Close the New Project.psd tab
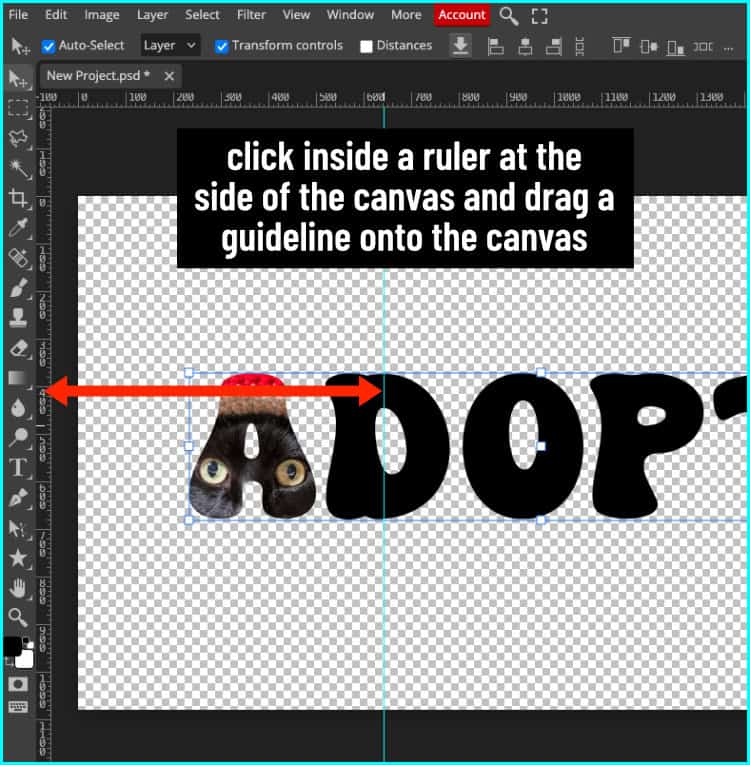Viewport: 750px width, 765px height. 169,76
